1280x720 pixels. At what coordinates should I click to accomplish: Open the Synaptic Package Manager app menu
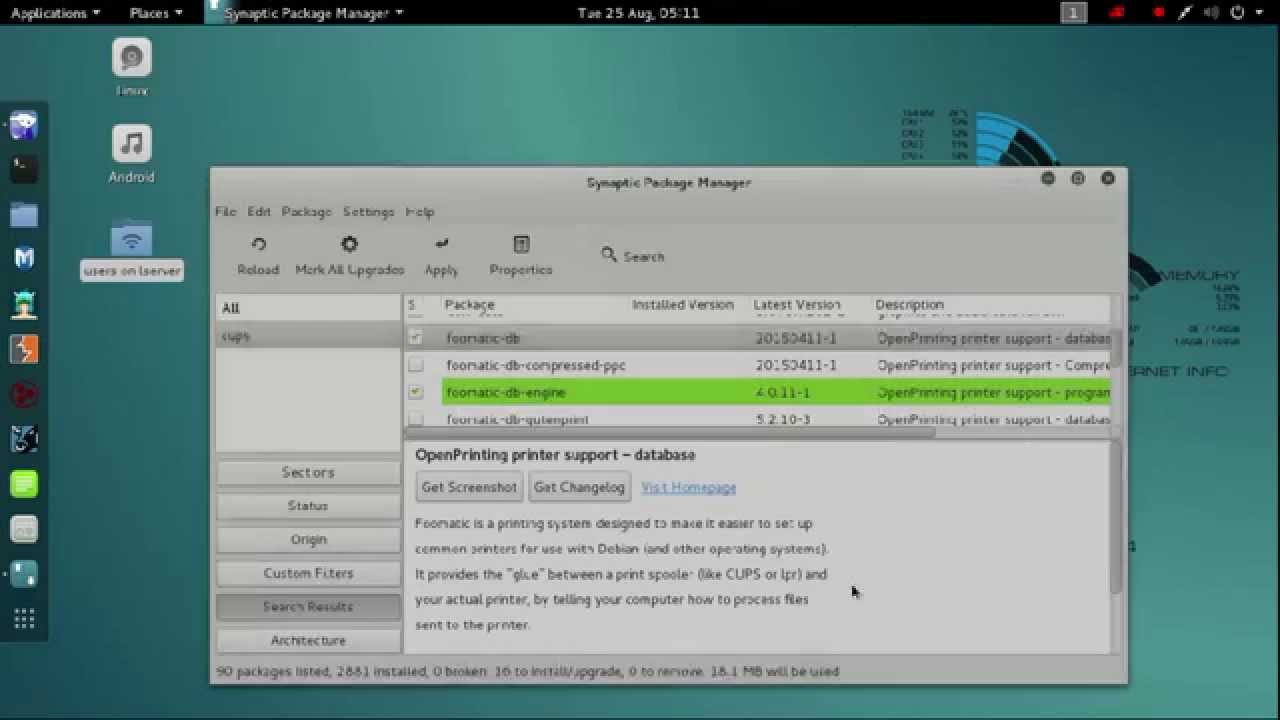(x=306, y=13)
